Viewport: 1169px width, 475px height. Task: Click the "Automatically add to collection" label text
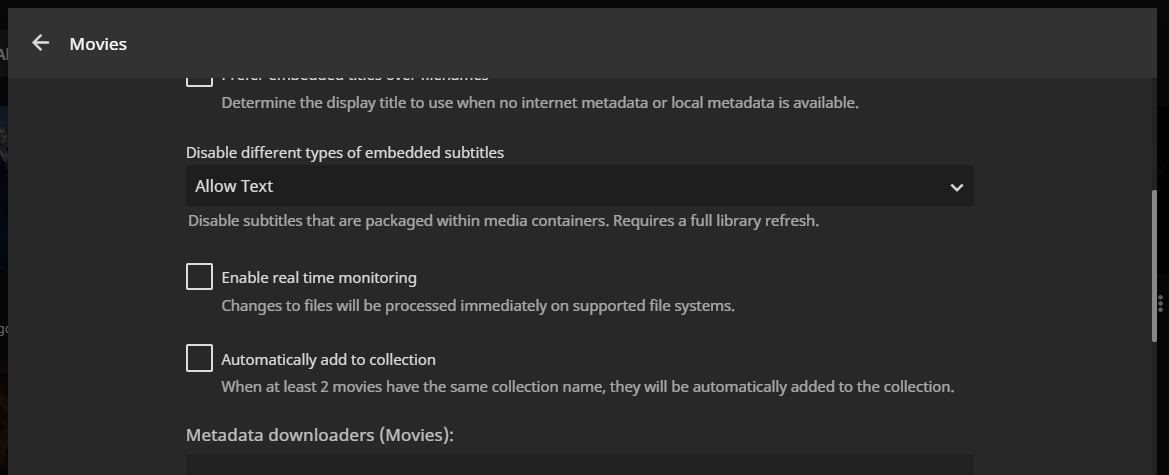[x=328, y=360]
